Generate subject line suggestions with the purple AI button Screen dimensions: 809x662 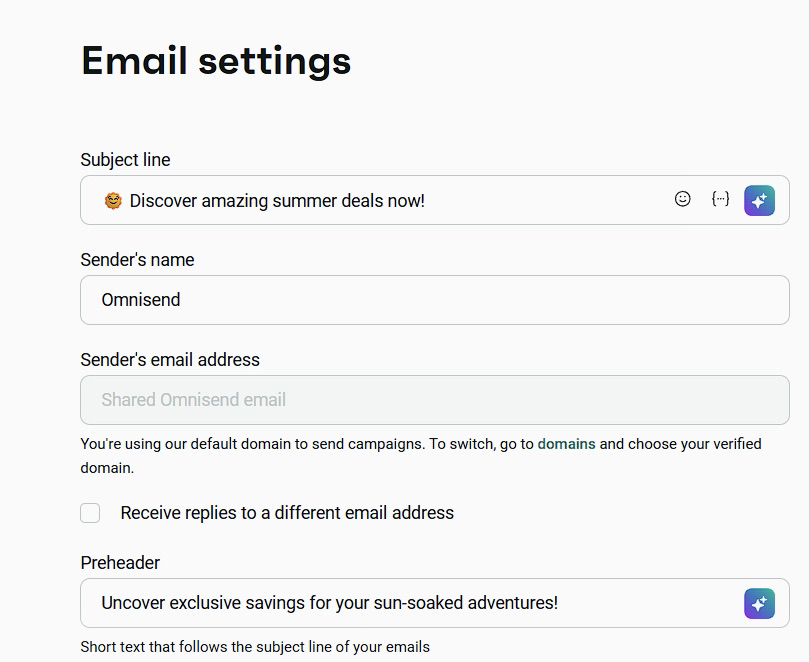759,200
